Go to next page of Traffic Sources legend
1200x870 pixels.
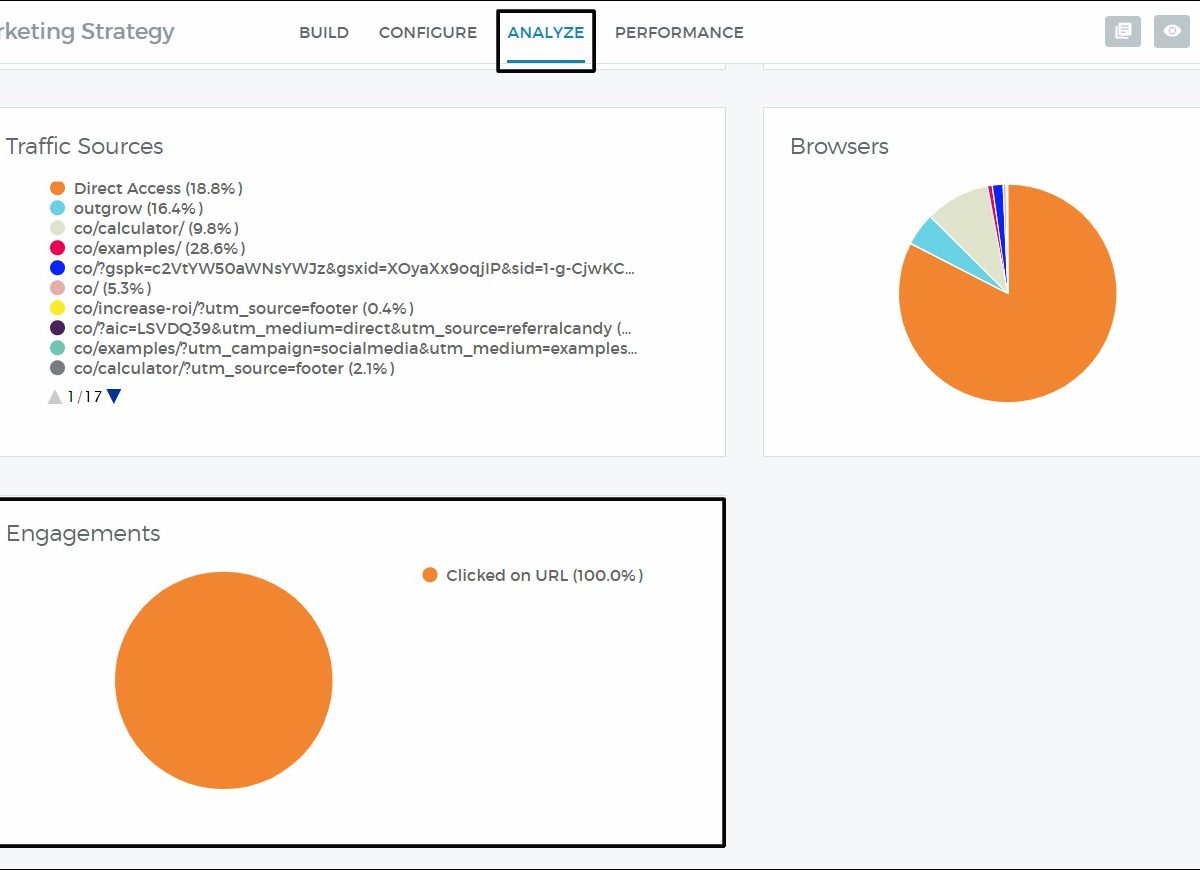(114, 396)
